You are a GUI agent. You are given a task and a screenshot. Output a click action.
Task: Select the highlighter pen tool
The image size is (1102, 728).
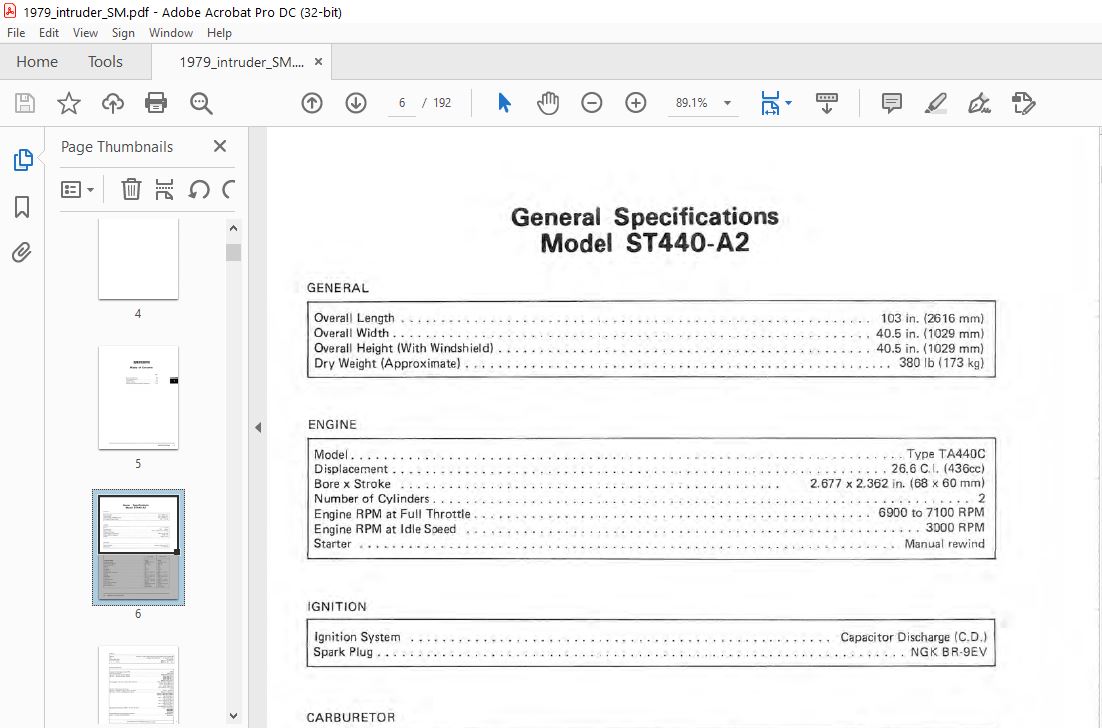tap(935, 103)
